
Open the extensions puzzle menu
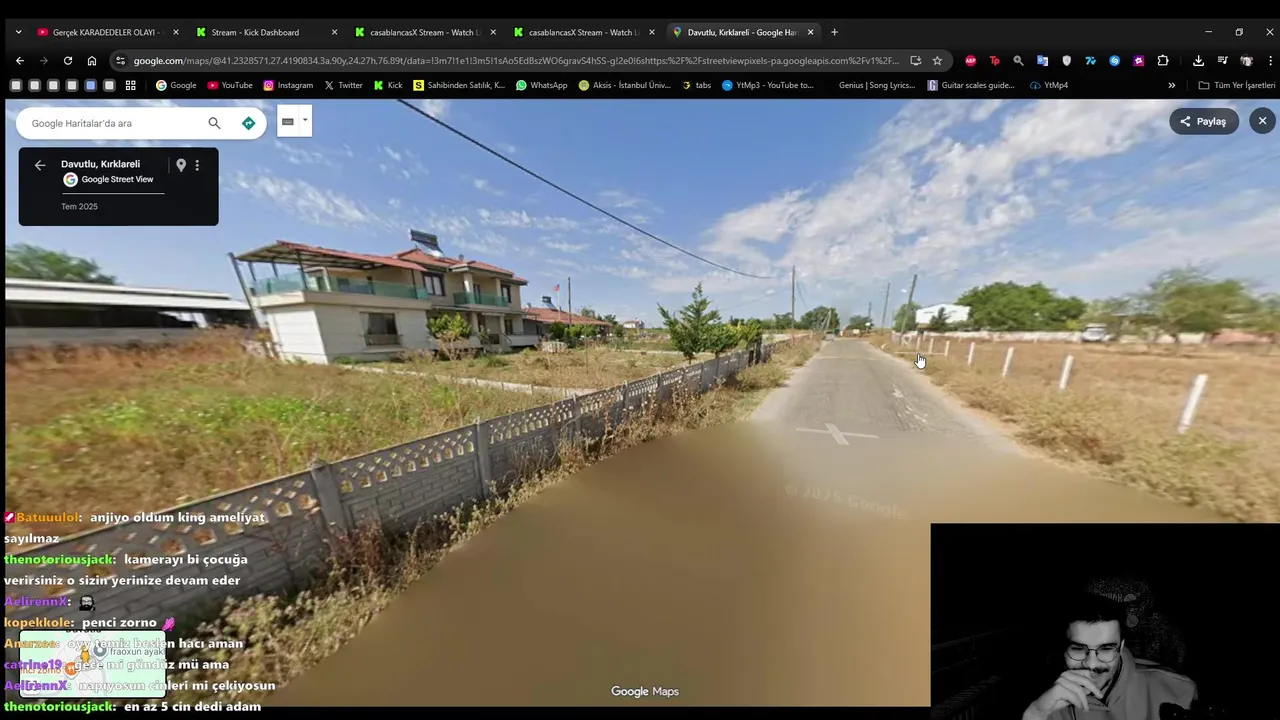click(1163, 60)
